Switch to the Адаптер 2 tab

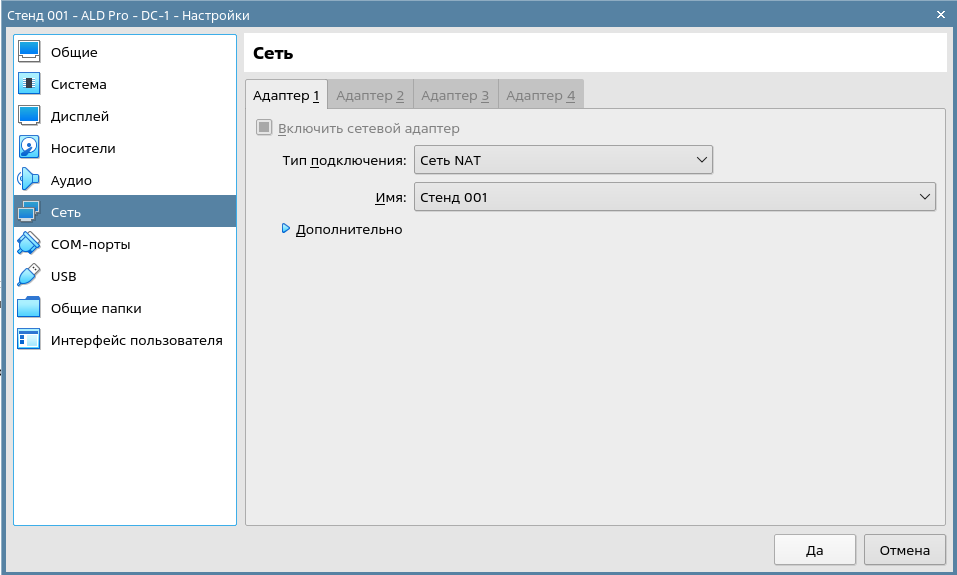tap(370, 96)
